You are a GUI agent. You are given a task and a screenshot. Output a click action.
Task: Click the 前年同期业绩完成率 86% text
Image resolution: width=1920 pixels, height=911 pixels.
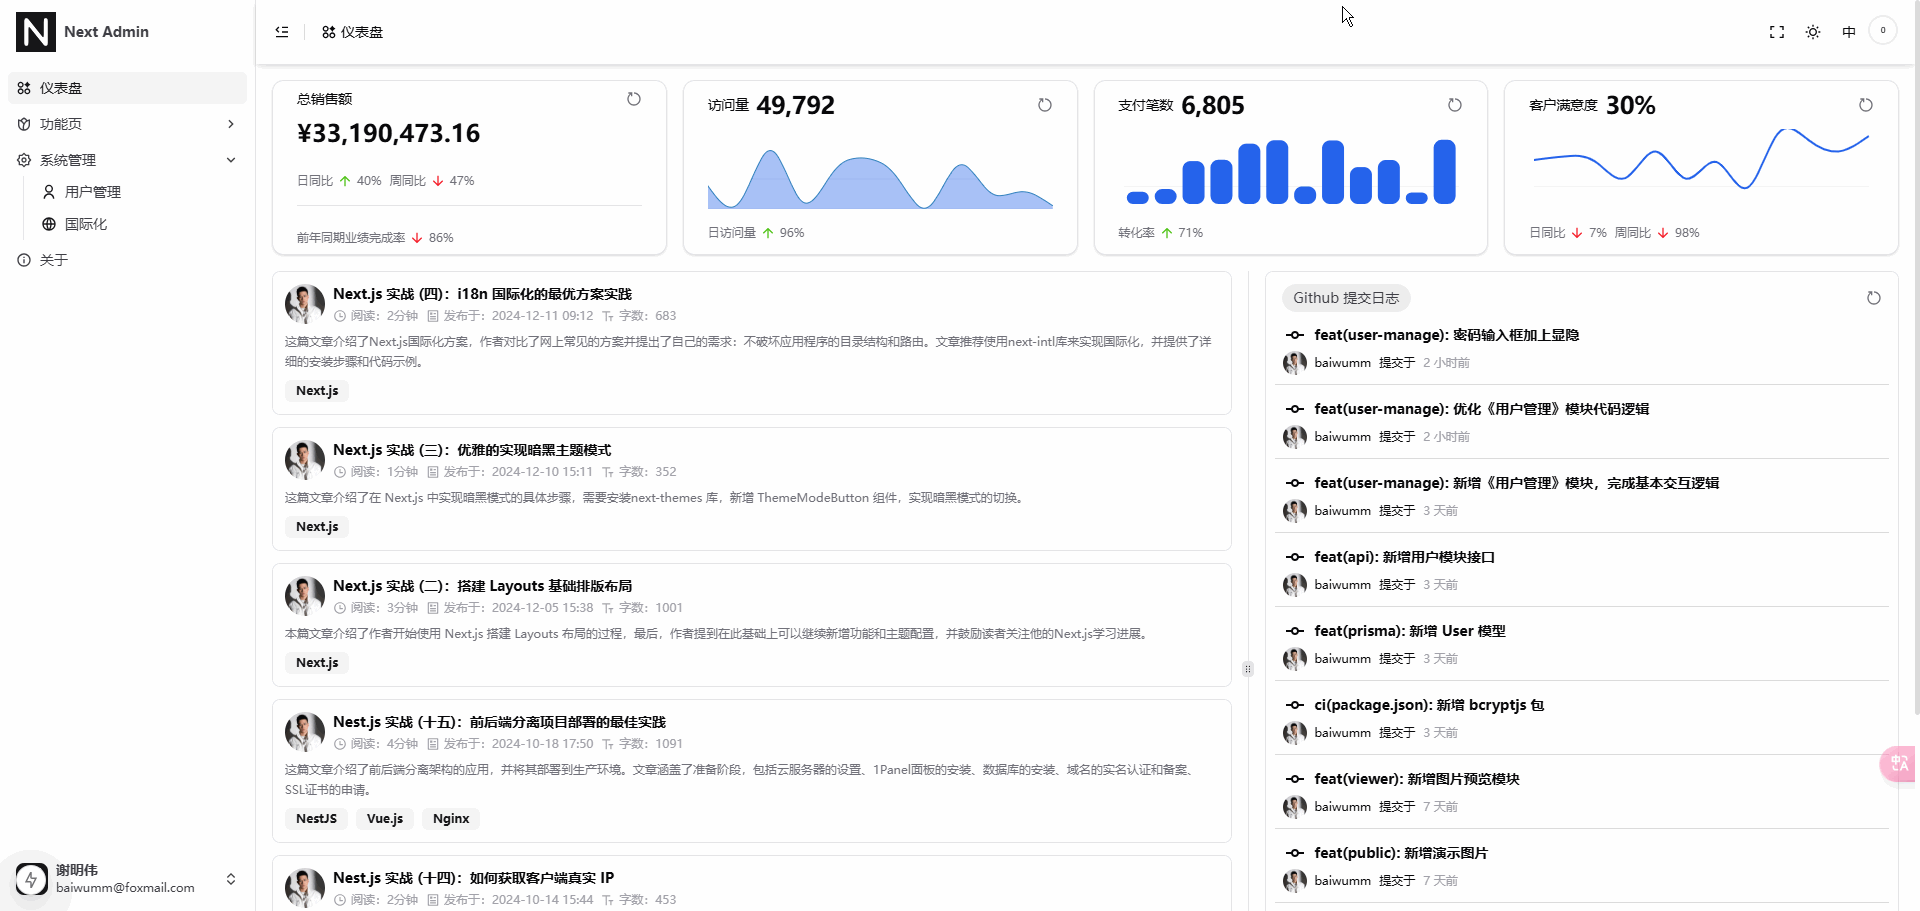pyautogui.click(x=375, y=238)
